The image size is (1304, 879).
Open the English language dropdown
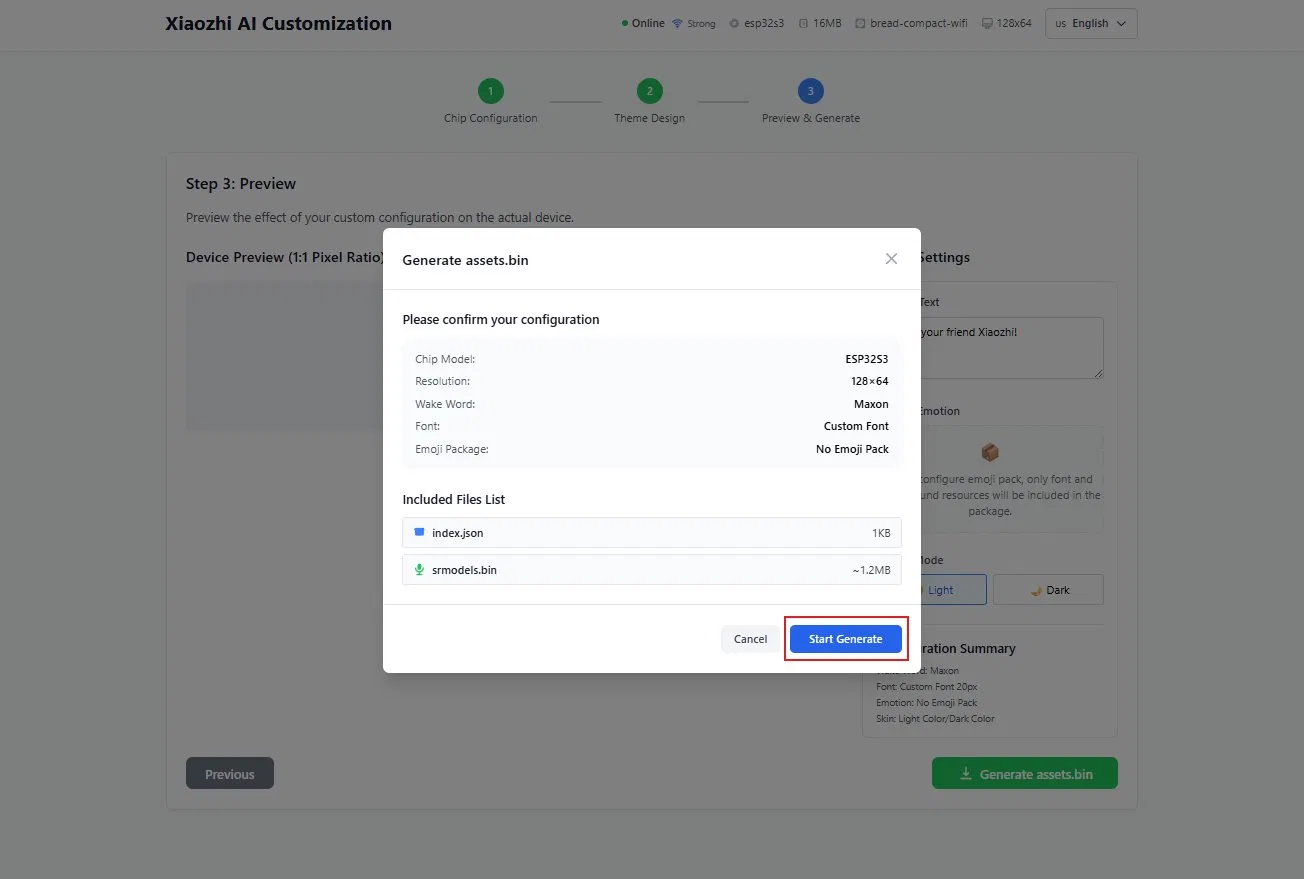point(1091,23)
